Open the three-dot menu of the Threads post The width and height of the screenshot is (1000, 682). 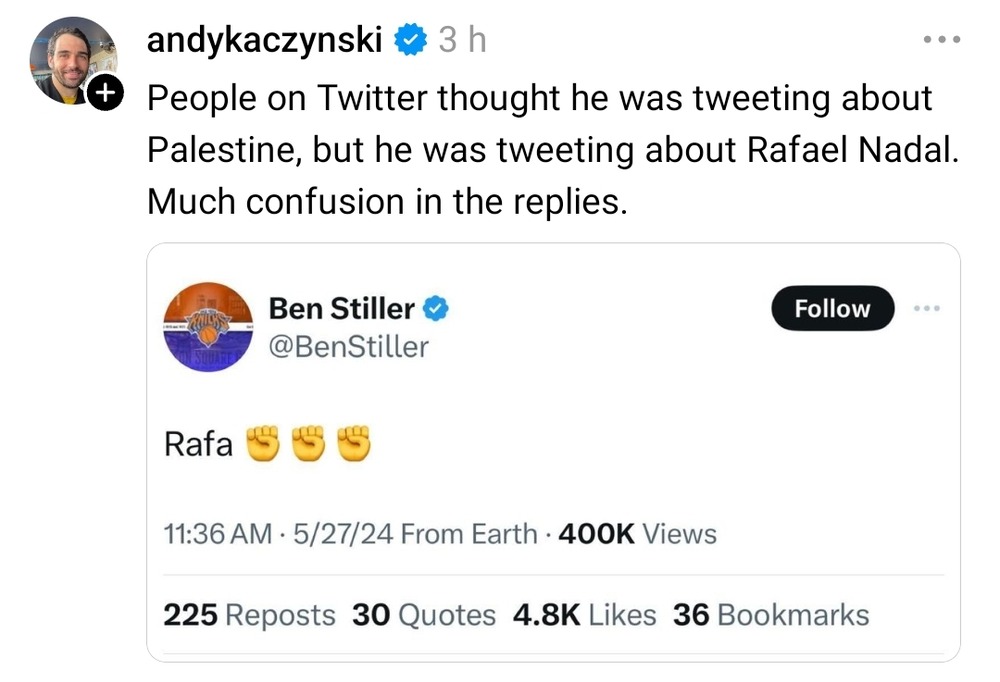pos(941,40)
